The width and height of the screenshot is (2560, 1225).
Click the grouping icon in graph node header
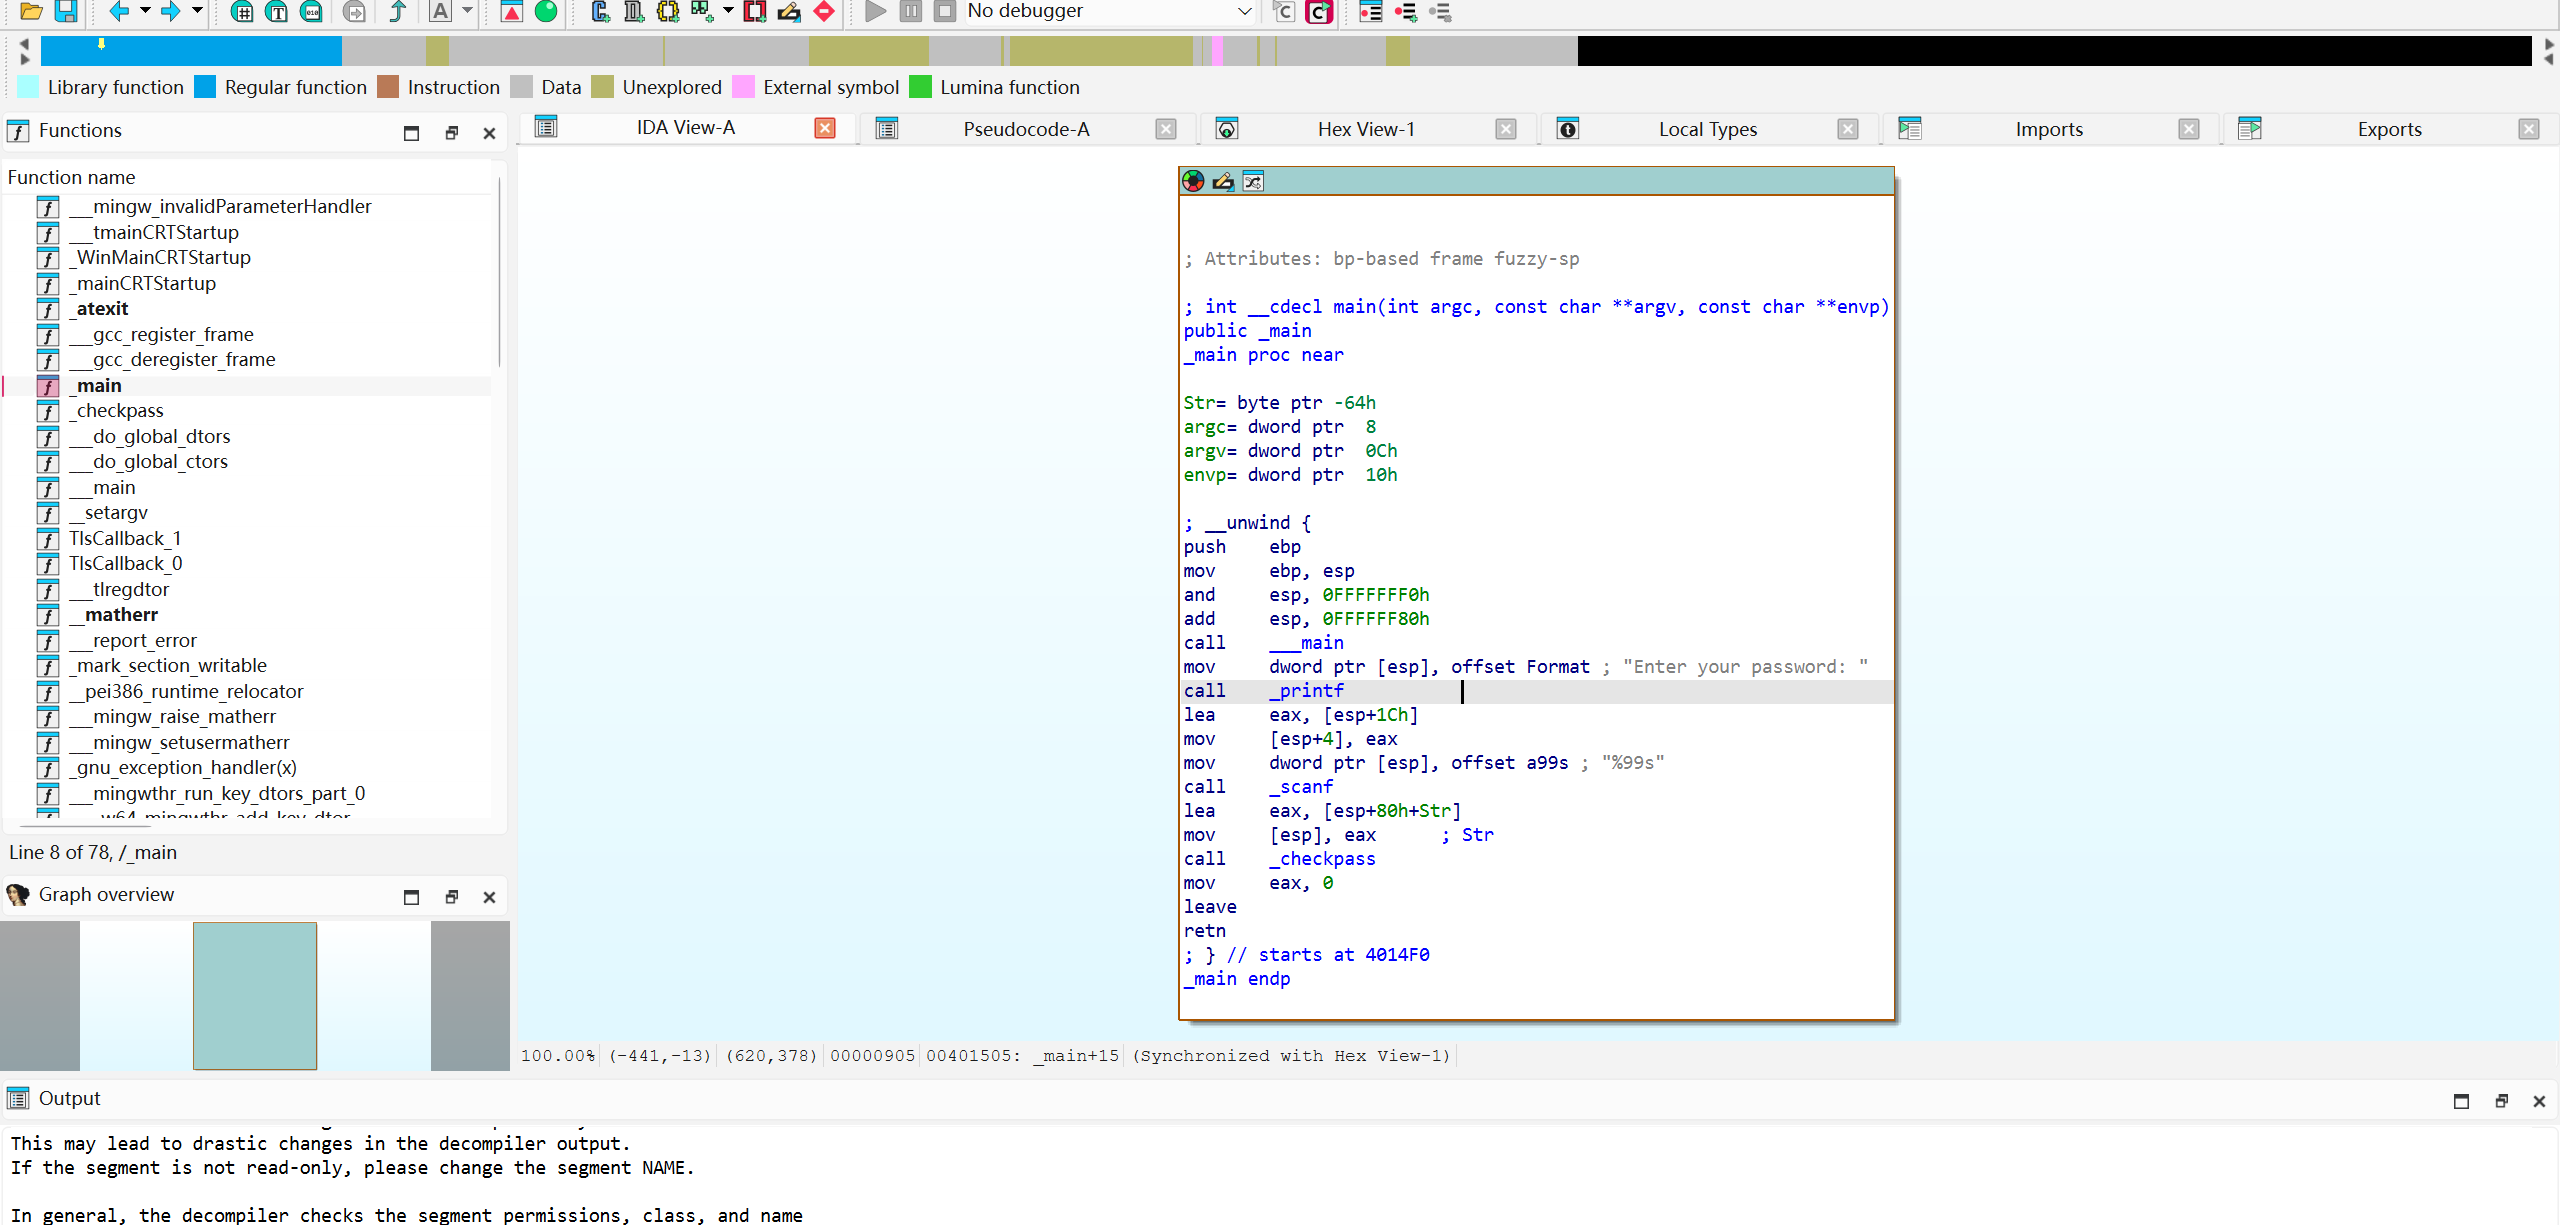1253,181
